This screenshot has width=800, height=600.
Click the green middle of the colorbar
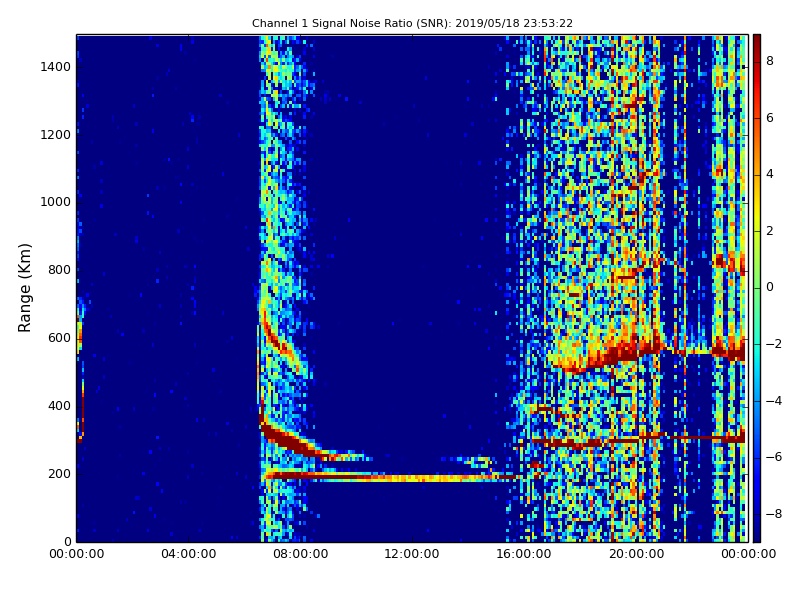(x=757, y=288)
